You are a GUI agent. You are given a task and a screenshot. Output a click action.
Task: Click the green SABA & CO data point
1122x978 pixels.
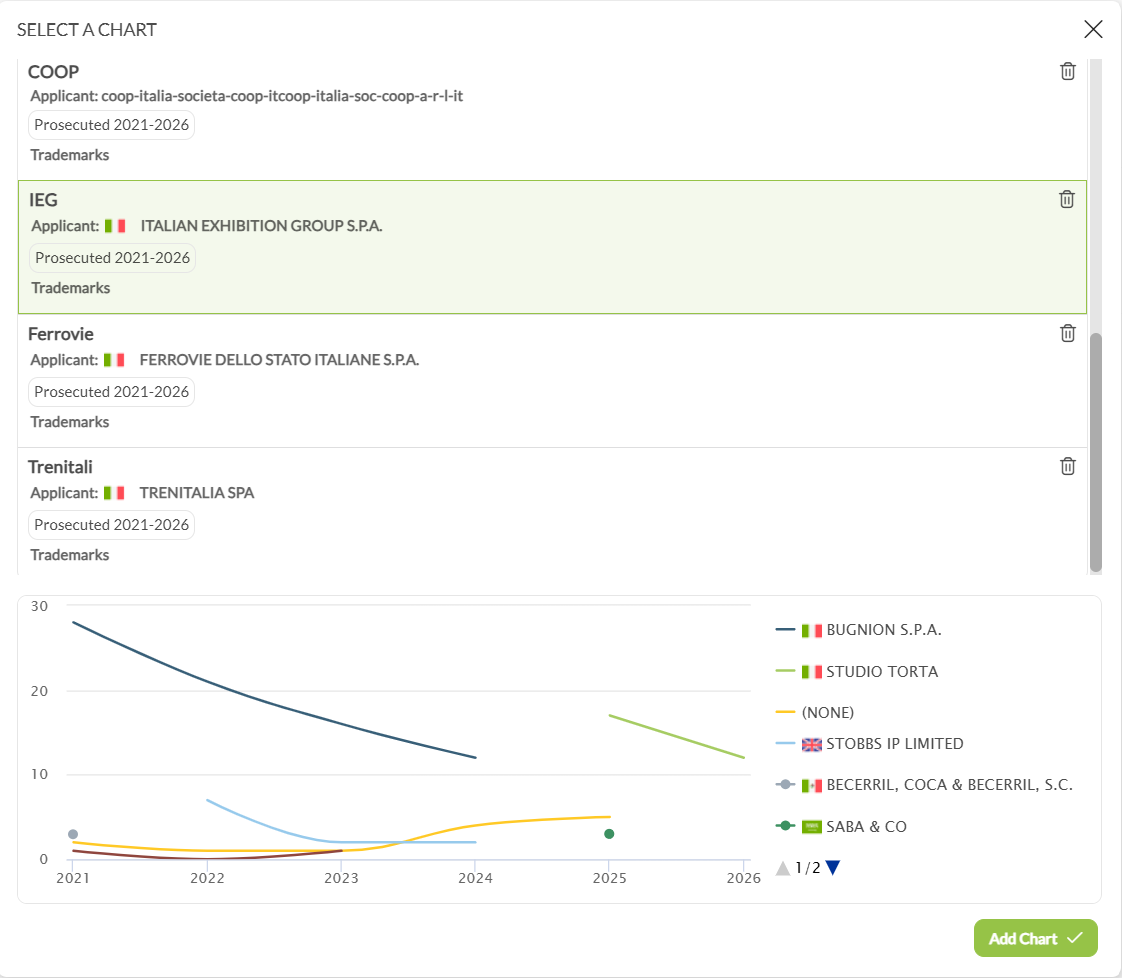(609, 833)
